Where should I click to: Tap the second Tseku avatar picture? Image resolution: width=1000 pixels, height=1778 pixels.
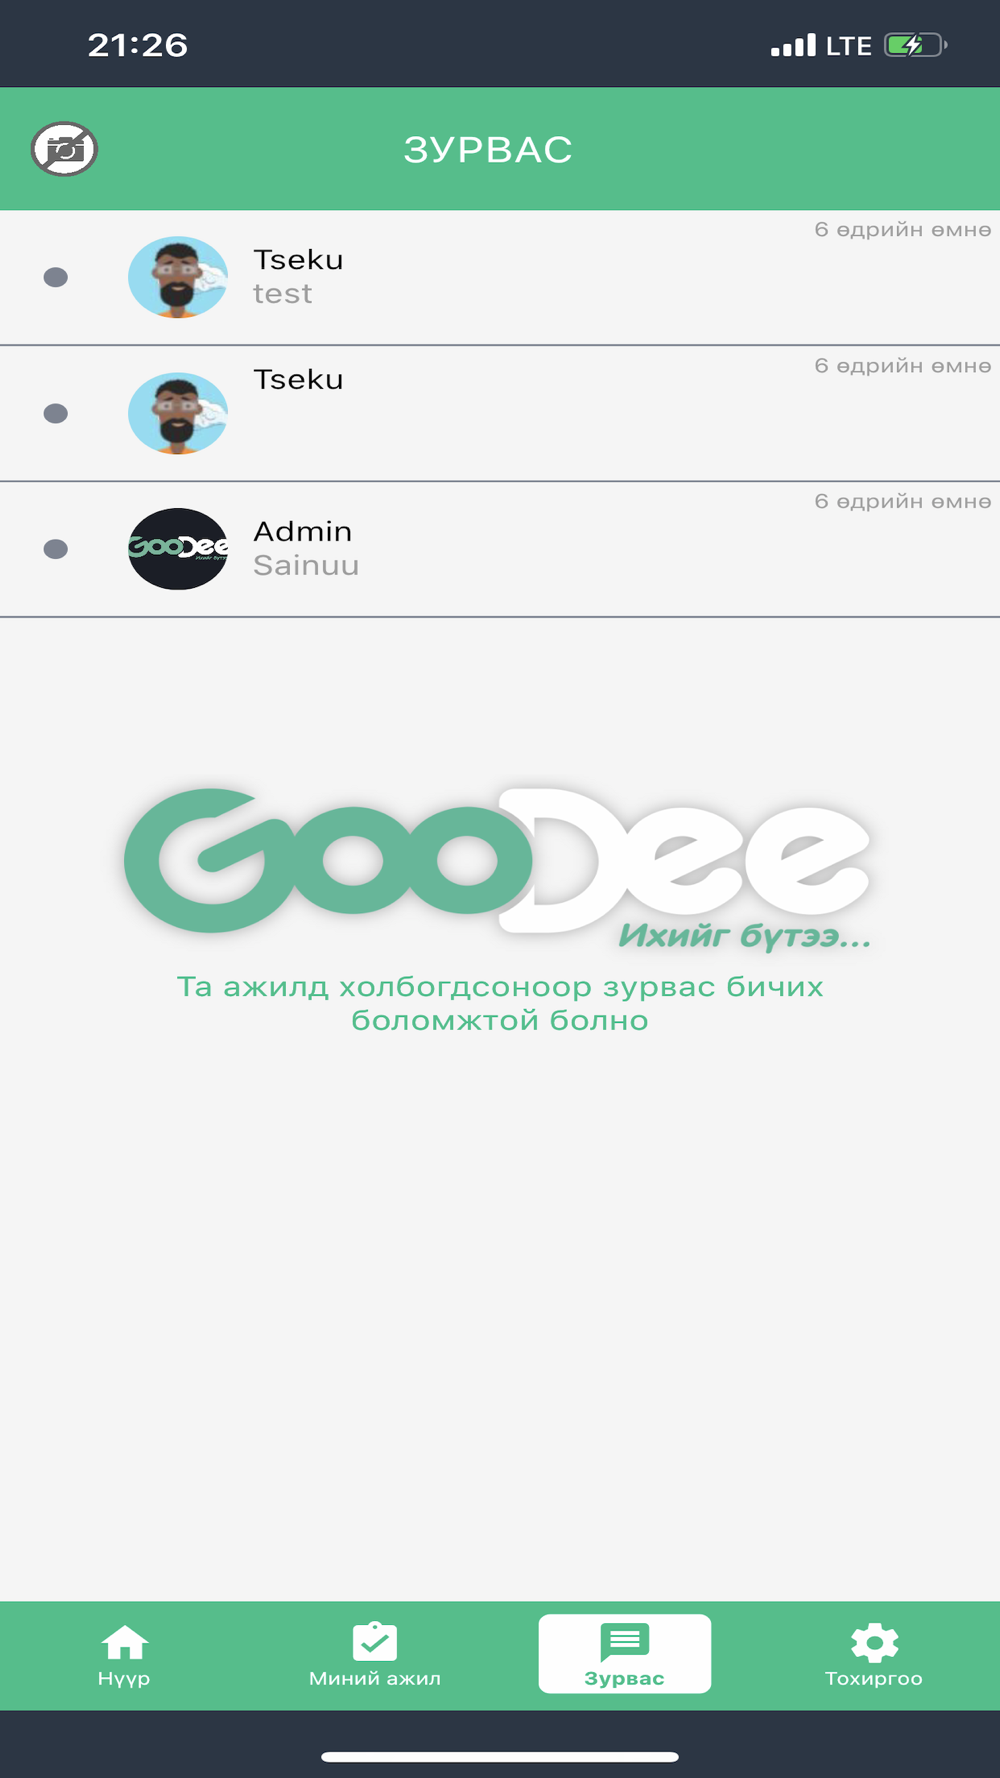pos(178,413)
